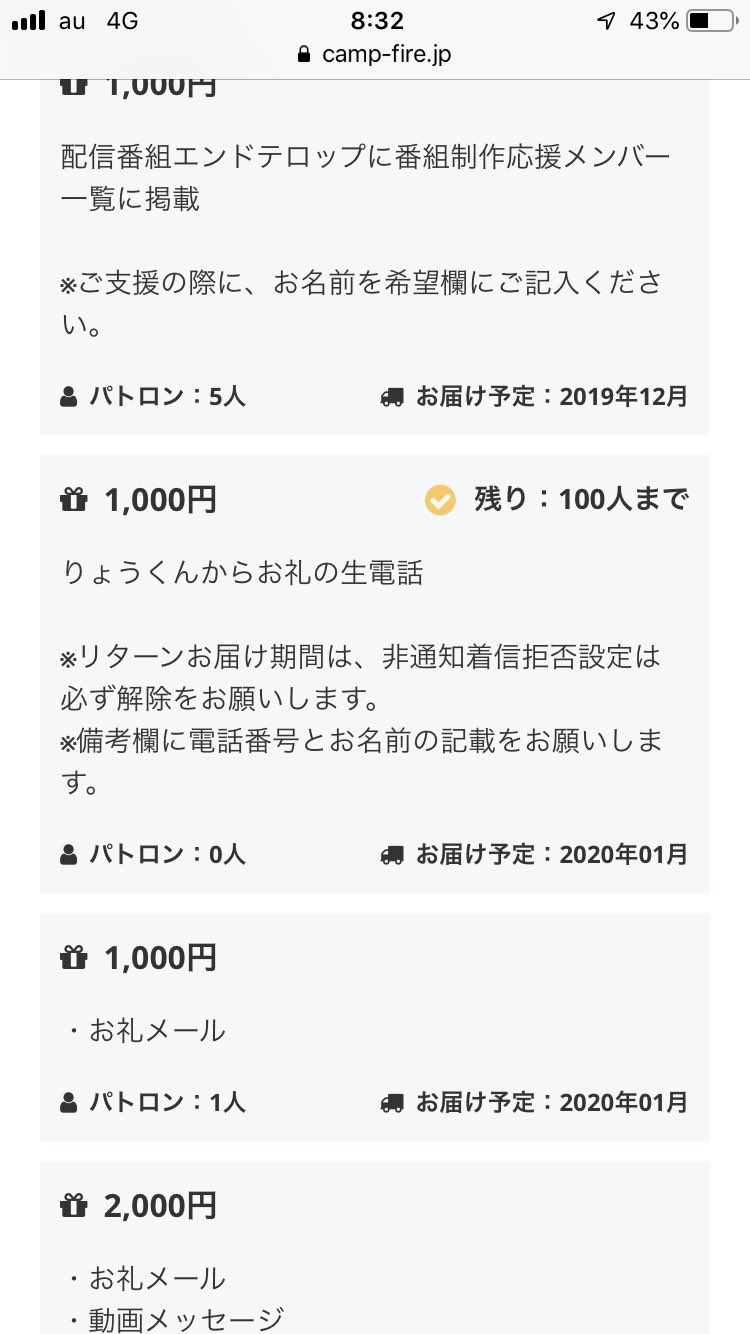Tap the gift icon on the 2,000円 reward
Viewport: 750px width, 1334px height.
click(x=74, y=1207)
